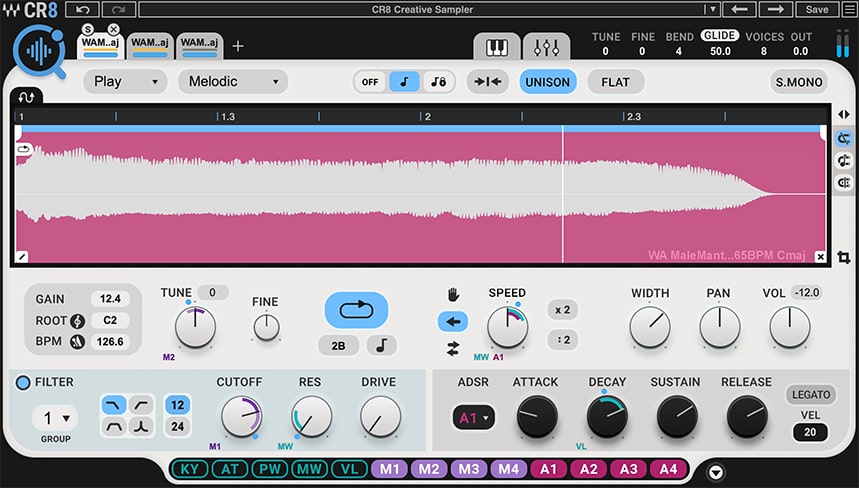The width and height of the screenshot is (859, 488).
Task: Toggle the LEGATO button
Action: click(x=809, y=394)
